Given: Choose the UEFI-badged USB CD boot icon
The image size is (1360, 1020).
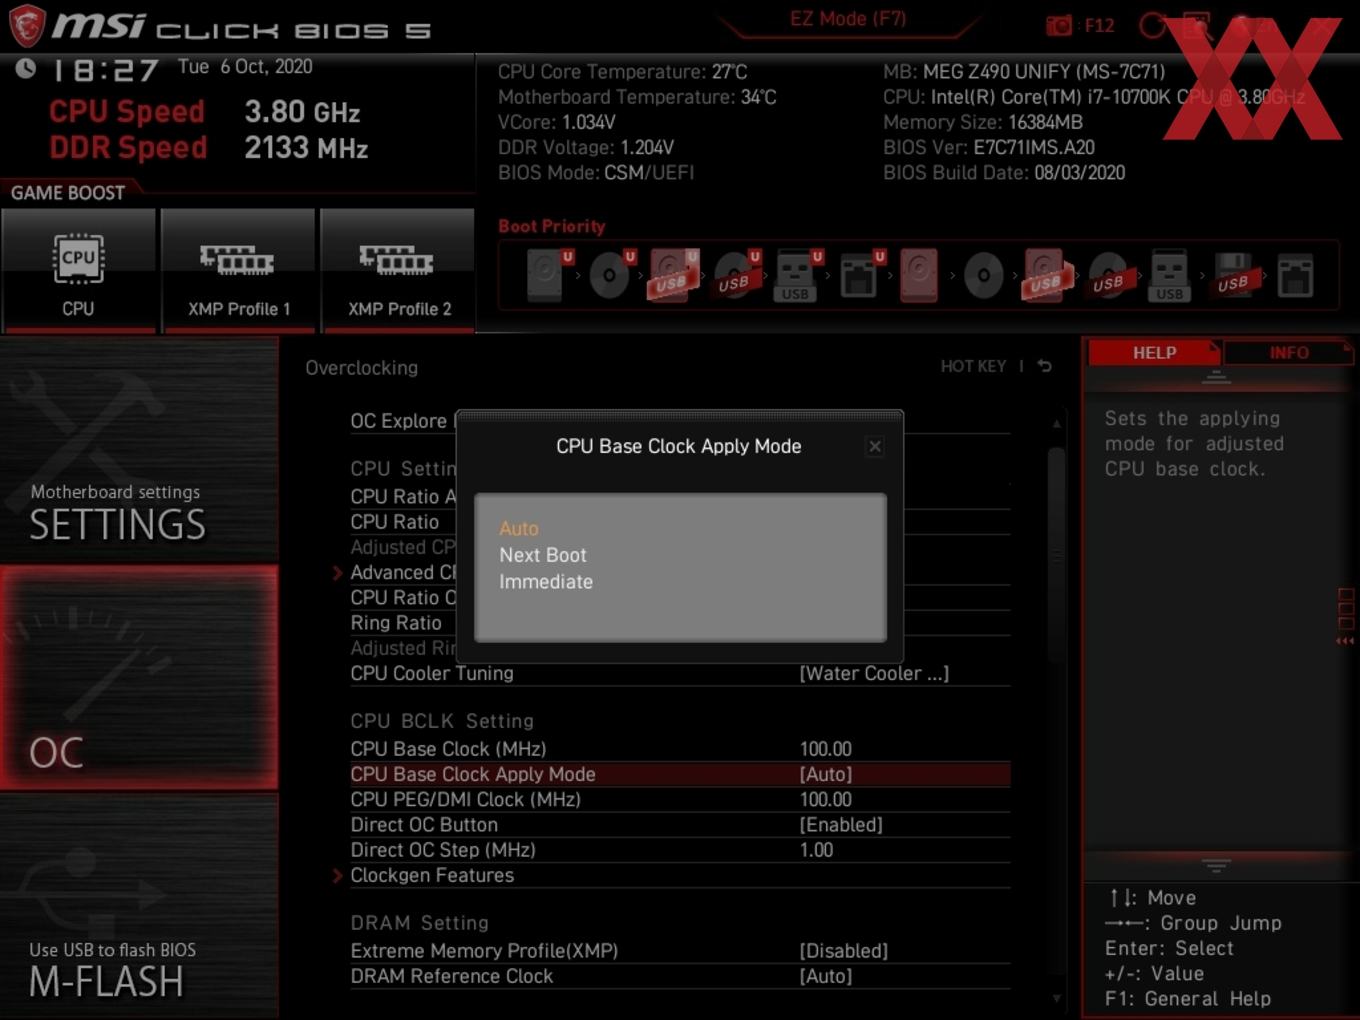Looking at the screenshot, I should click(735, 275).
